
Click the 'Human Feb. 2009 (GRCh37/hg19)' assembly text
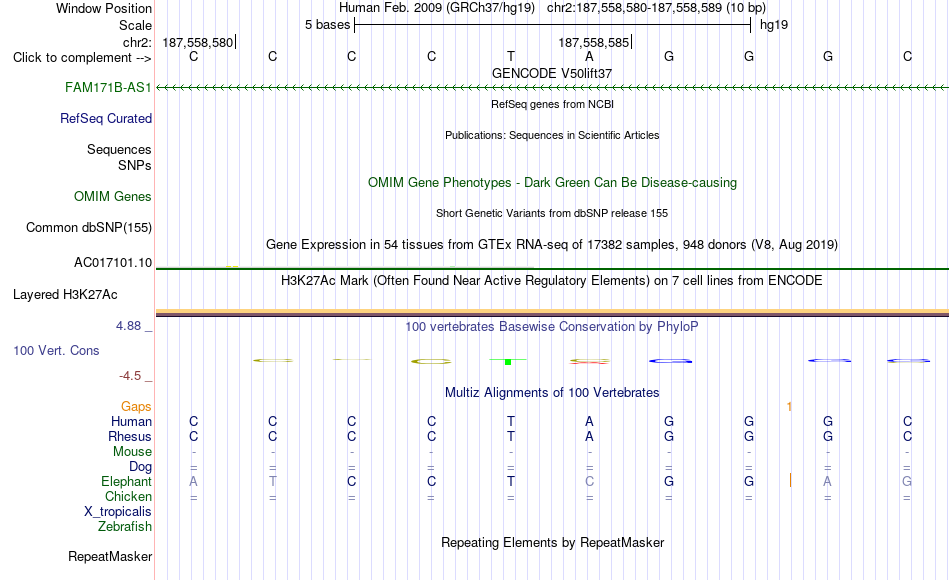click(437, 8)
